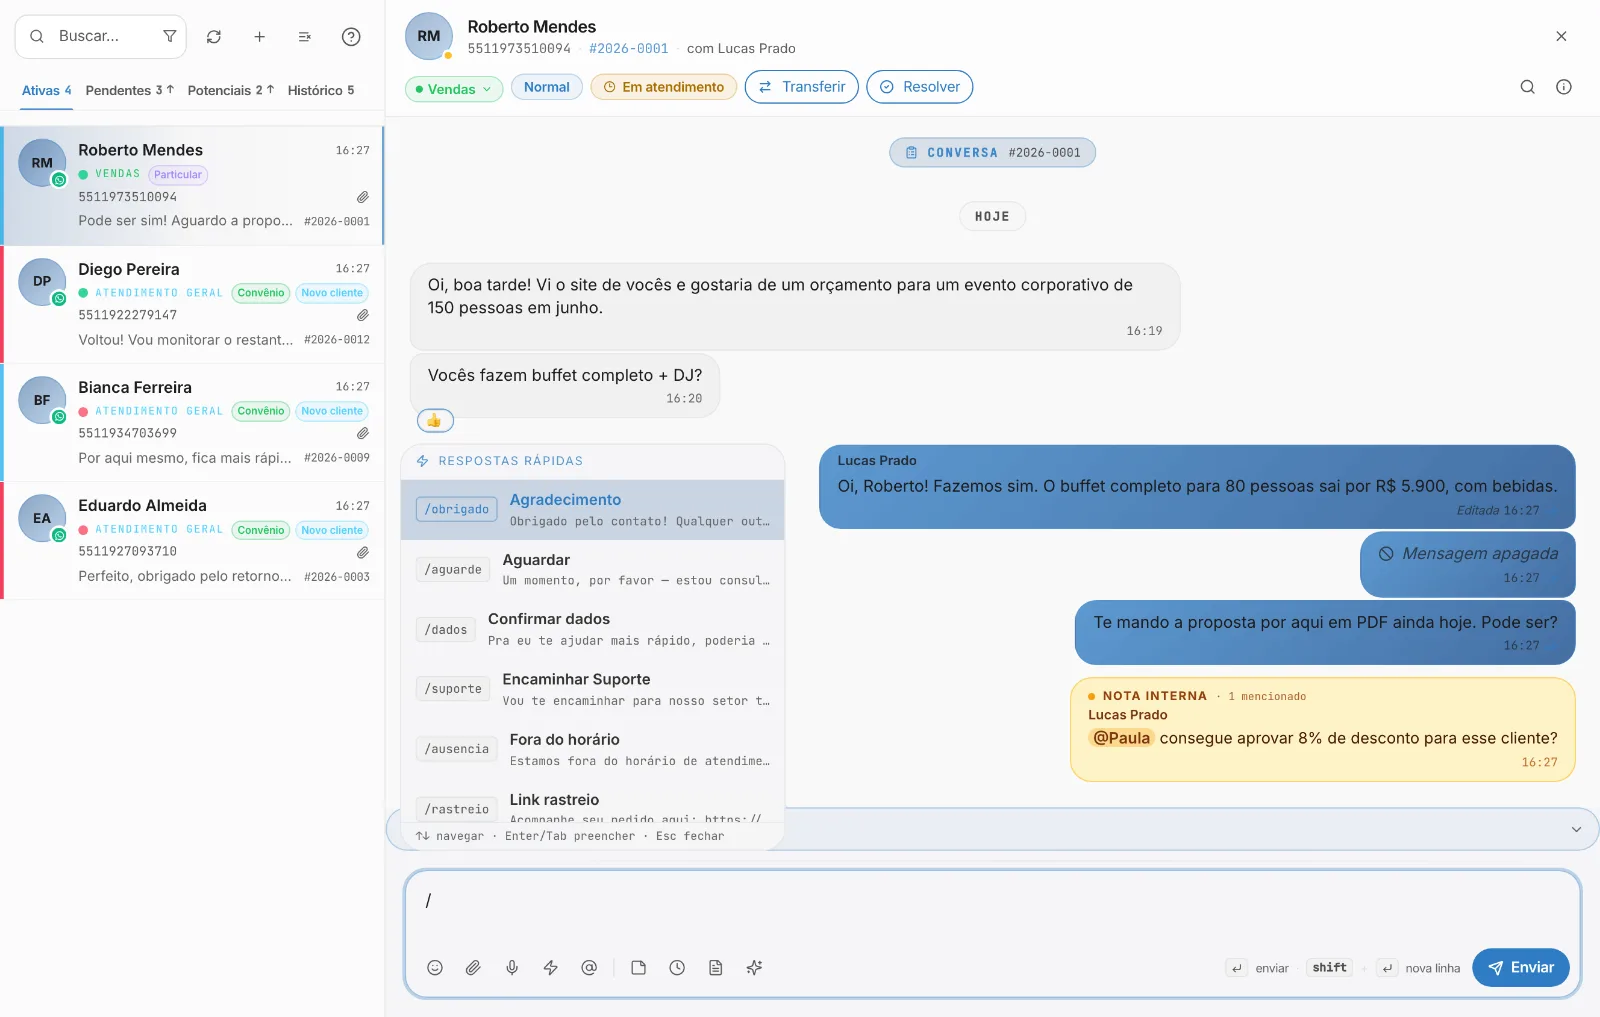Click the Particular tag on Roberto Mendes
The width and height of the screenshot is (1600, 1017).
178,175
